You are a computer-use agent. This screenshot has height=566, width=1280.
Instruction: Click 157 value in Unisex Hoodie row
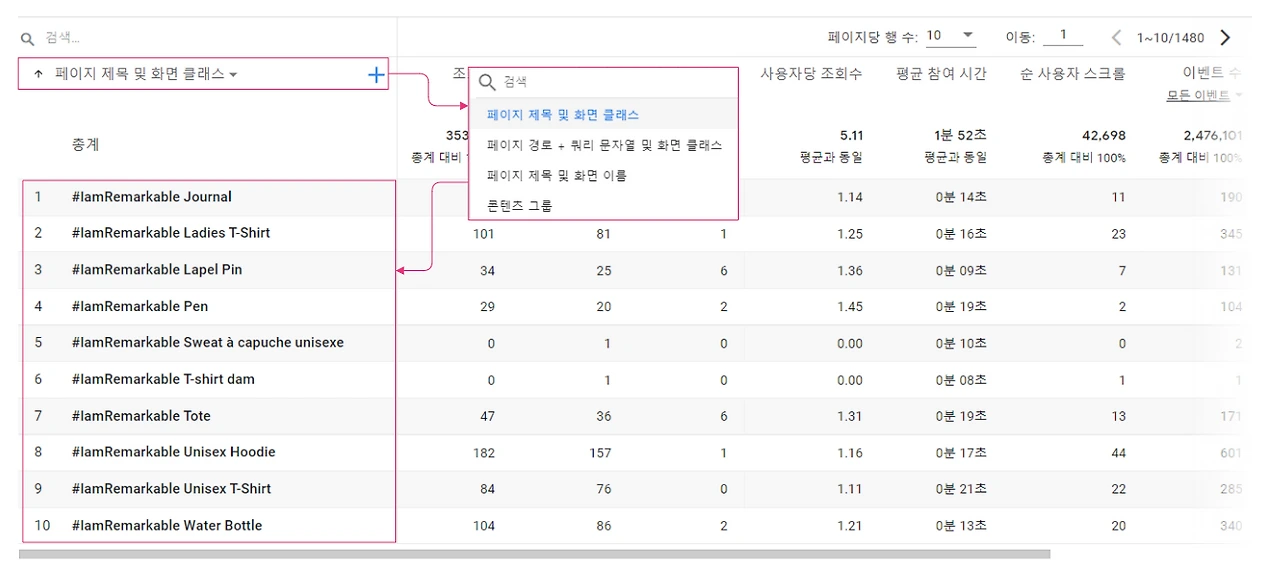pyautogui.click(x=600, y=453)
